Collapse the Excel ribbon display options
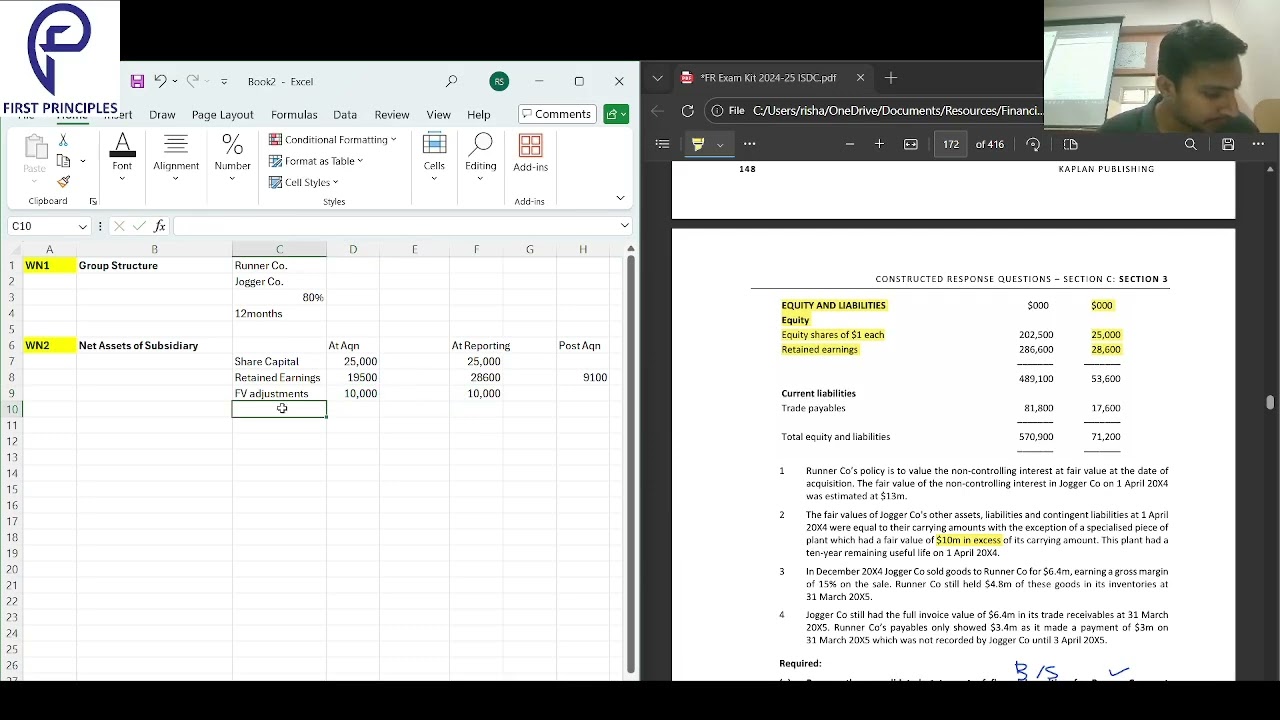 pyautogui.click(x=620, y=199)
